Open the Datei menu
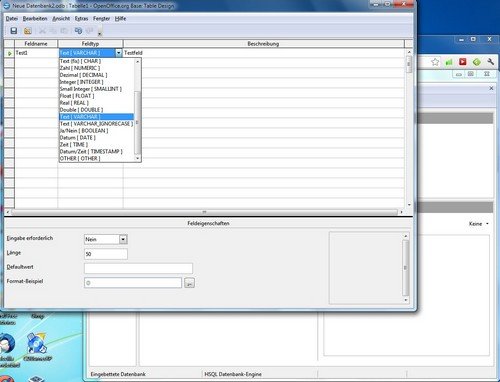Viewport: 500px width, 382px height. (12, 19)
